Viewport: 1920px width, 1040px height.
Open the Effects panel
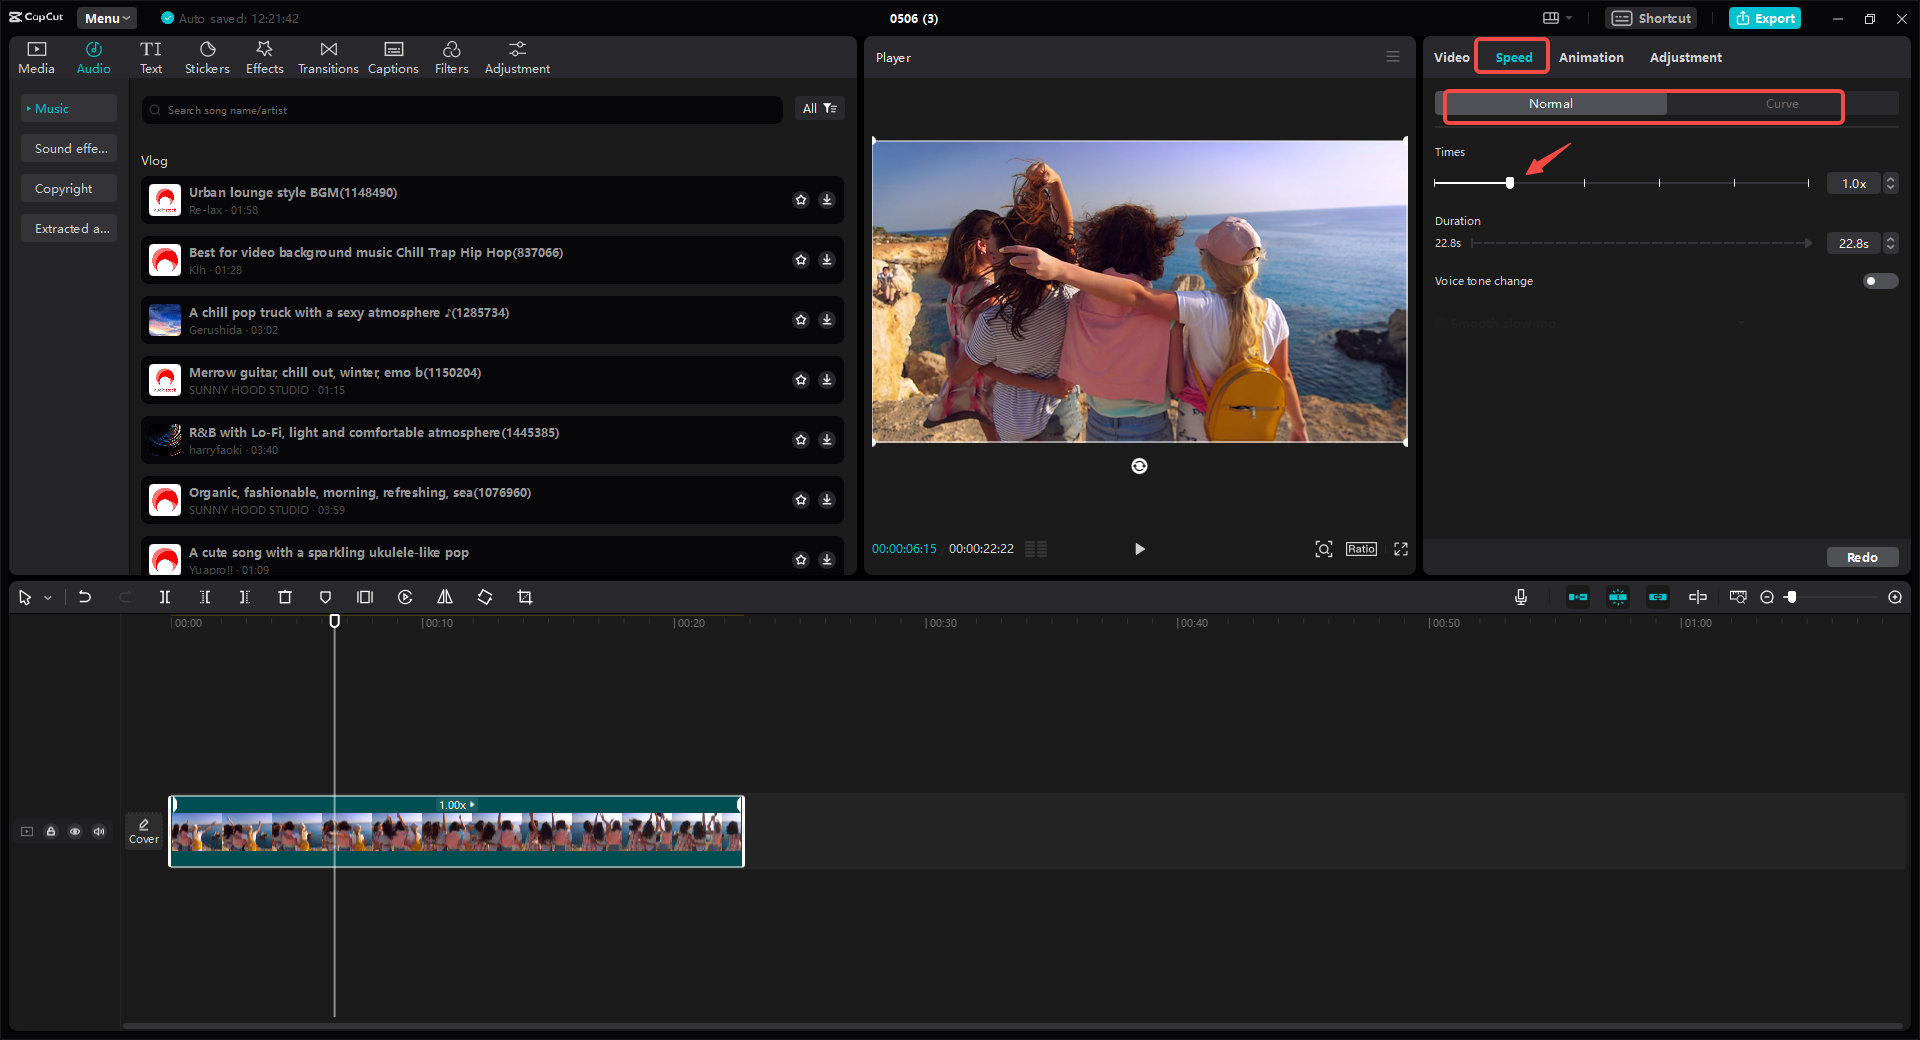264,56
